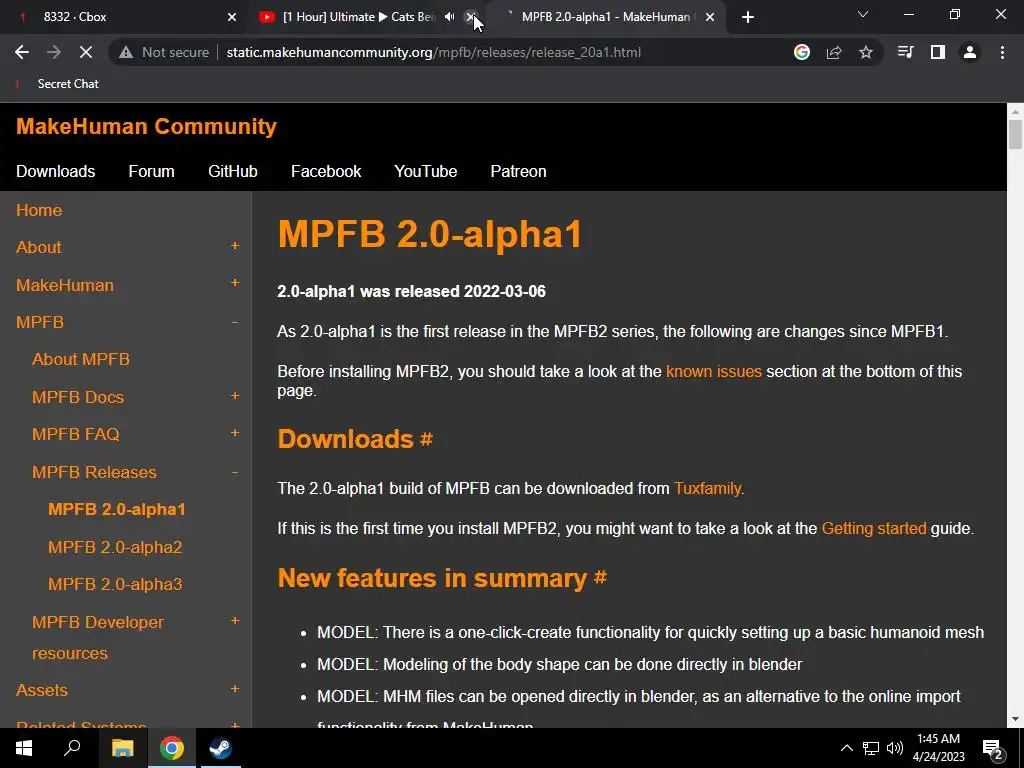1024x768 pixels.
Task: Close the YouTube Cats tab
Action: 470,17
